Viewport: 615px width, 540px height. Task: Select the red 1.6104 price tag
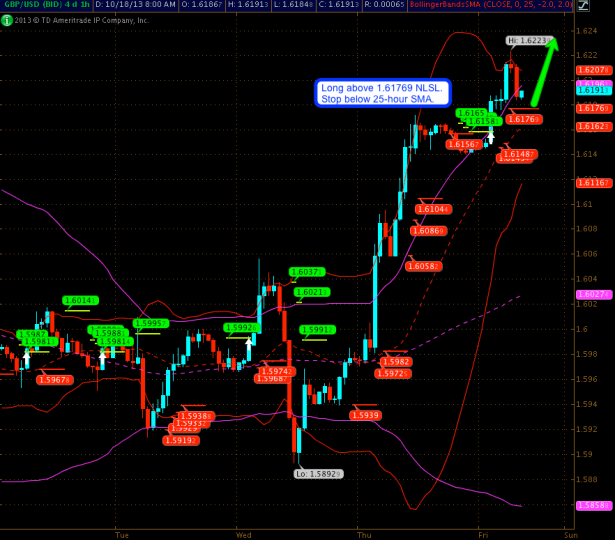pos(433,209)
